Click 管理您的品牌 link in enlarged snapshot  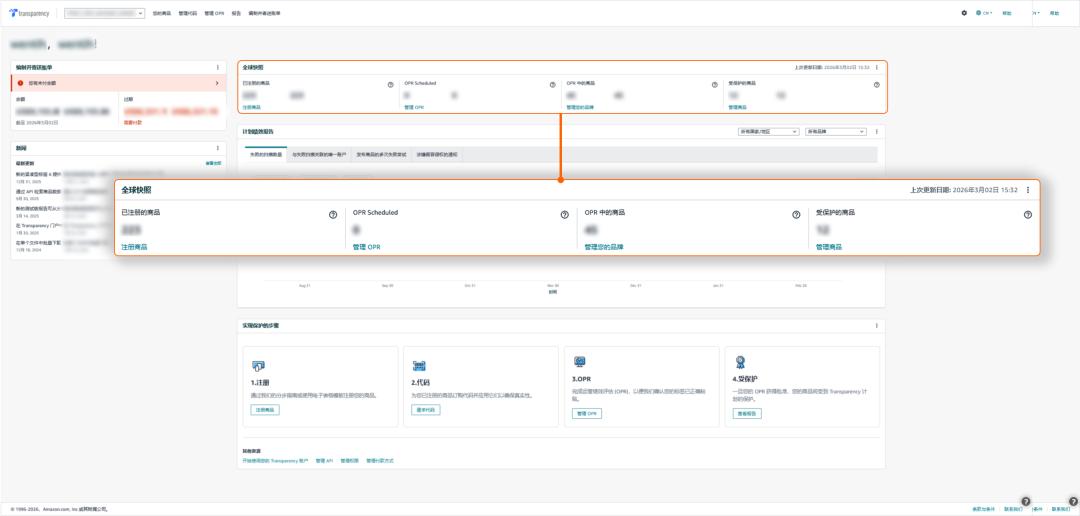[603, 246]
